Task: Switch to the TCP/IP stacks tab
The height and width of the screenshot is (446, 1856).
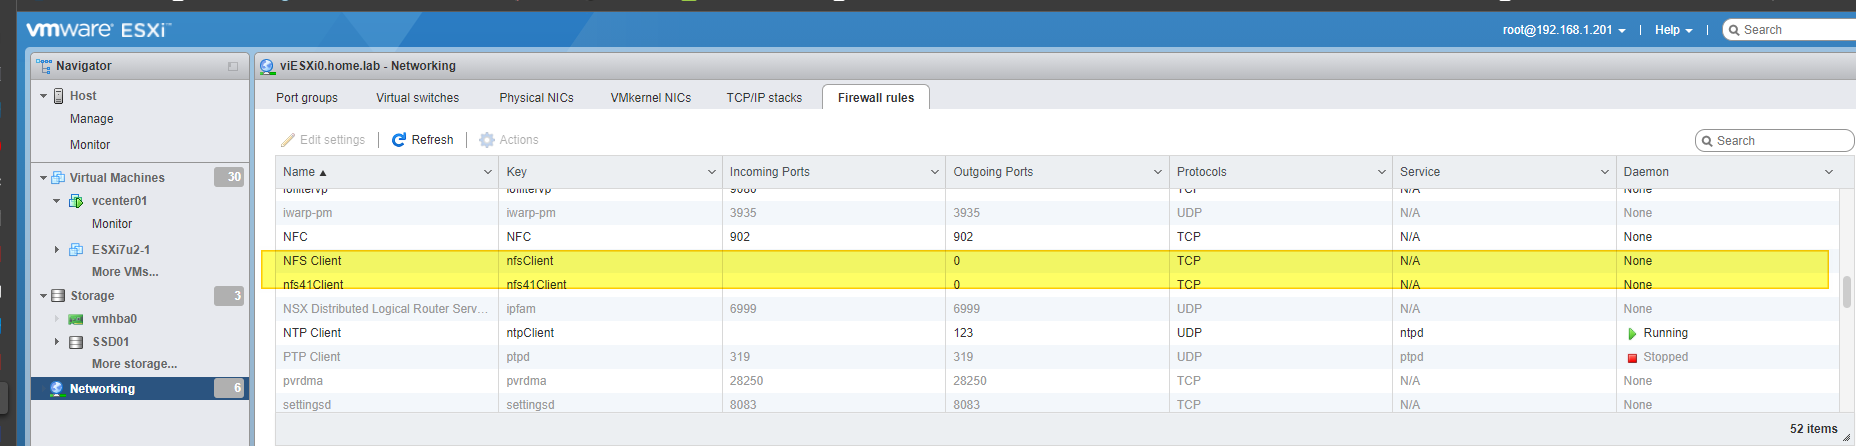Action: click(764, 98)
